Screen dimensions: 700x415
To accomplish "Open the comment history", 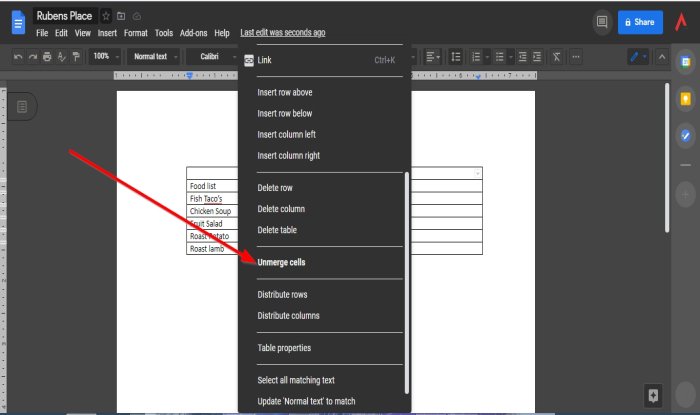I will pyautogui.click(x=602, y=22).
